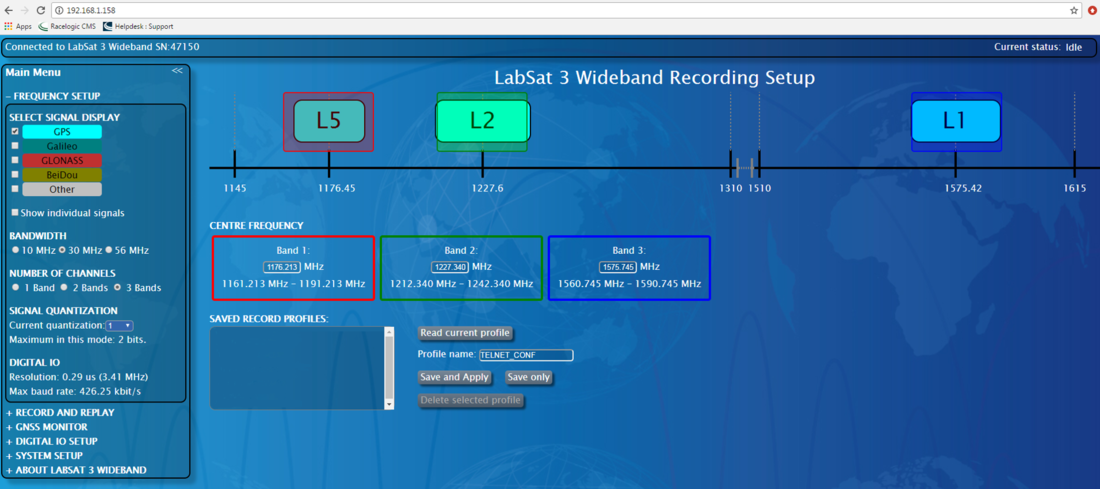
Task: Expand the DIGITAL IO SETUP menu
Action: [x=52, y=441]
